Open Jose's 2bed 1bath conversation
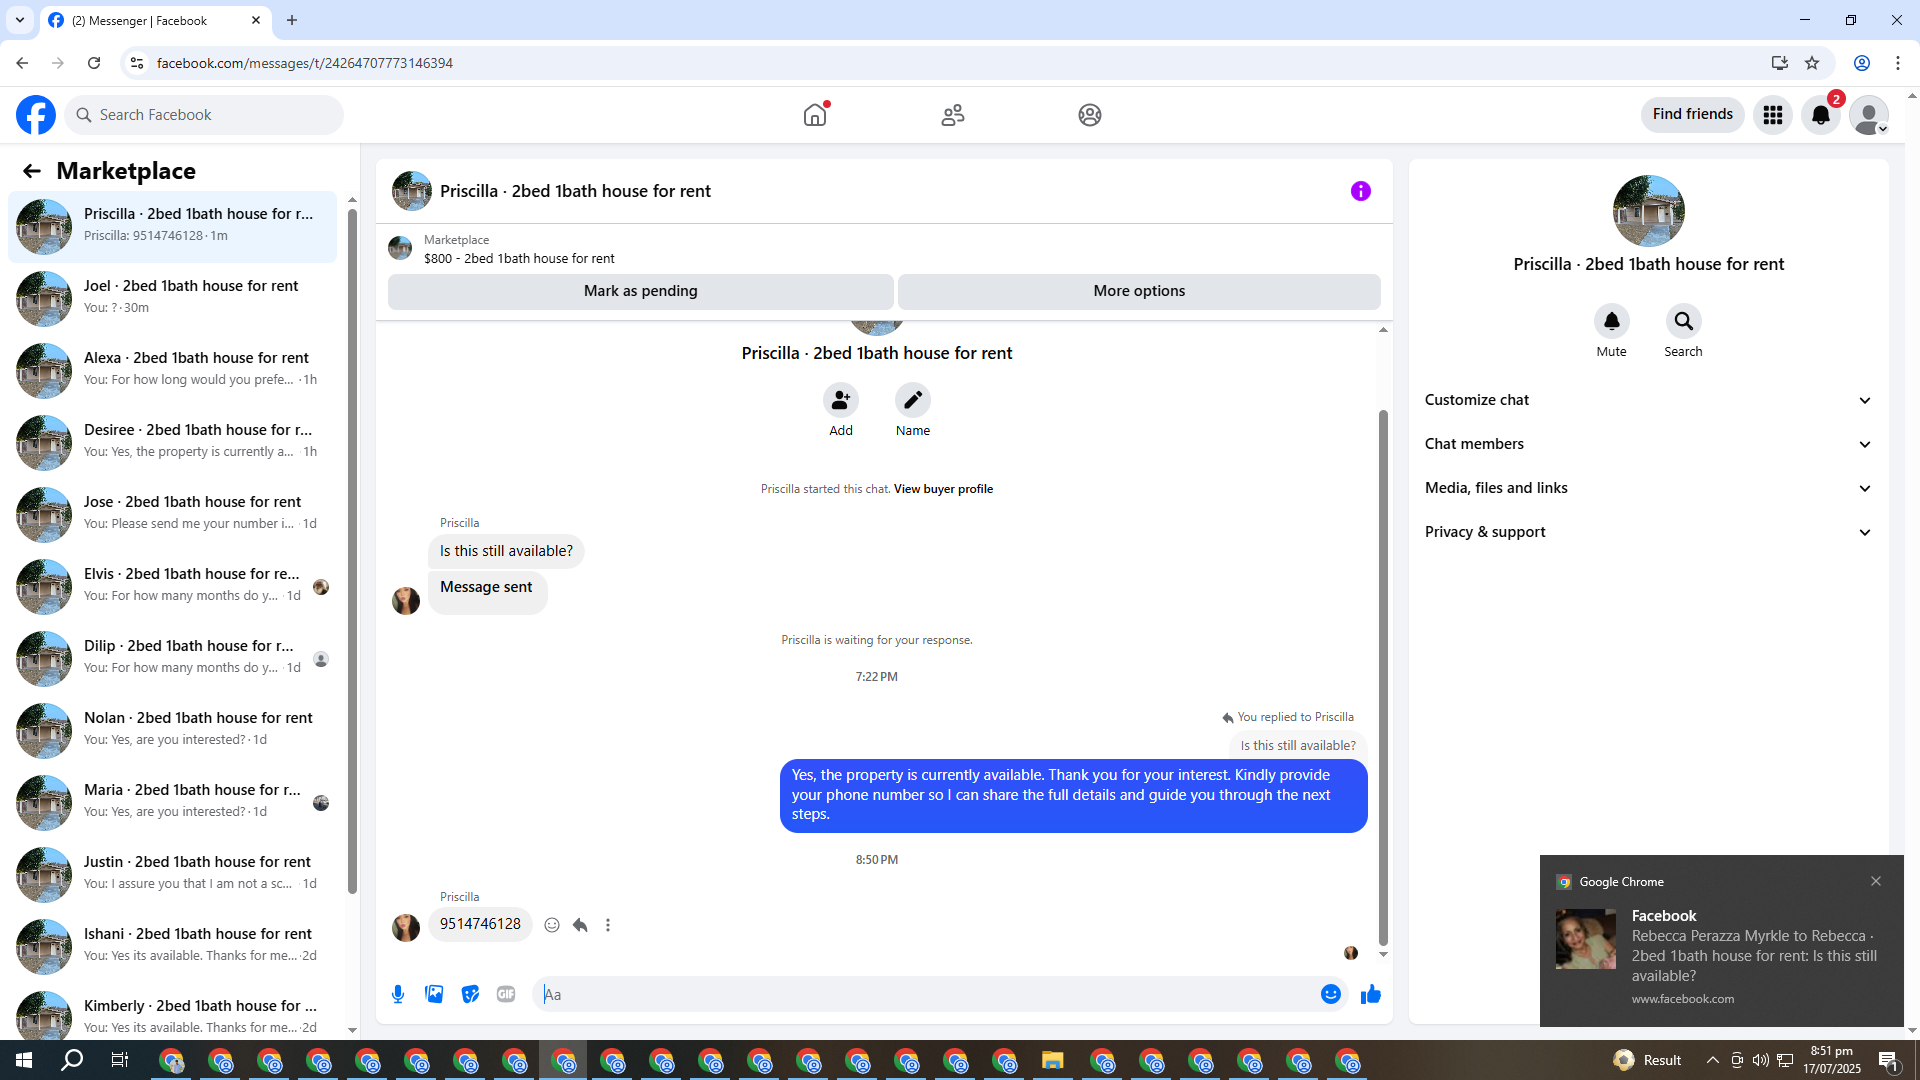Viewport: 1920px width, 1080px height. (172, 514)
